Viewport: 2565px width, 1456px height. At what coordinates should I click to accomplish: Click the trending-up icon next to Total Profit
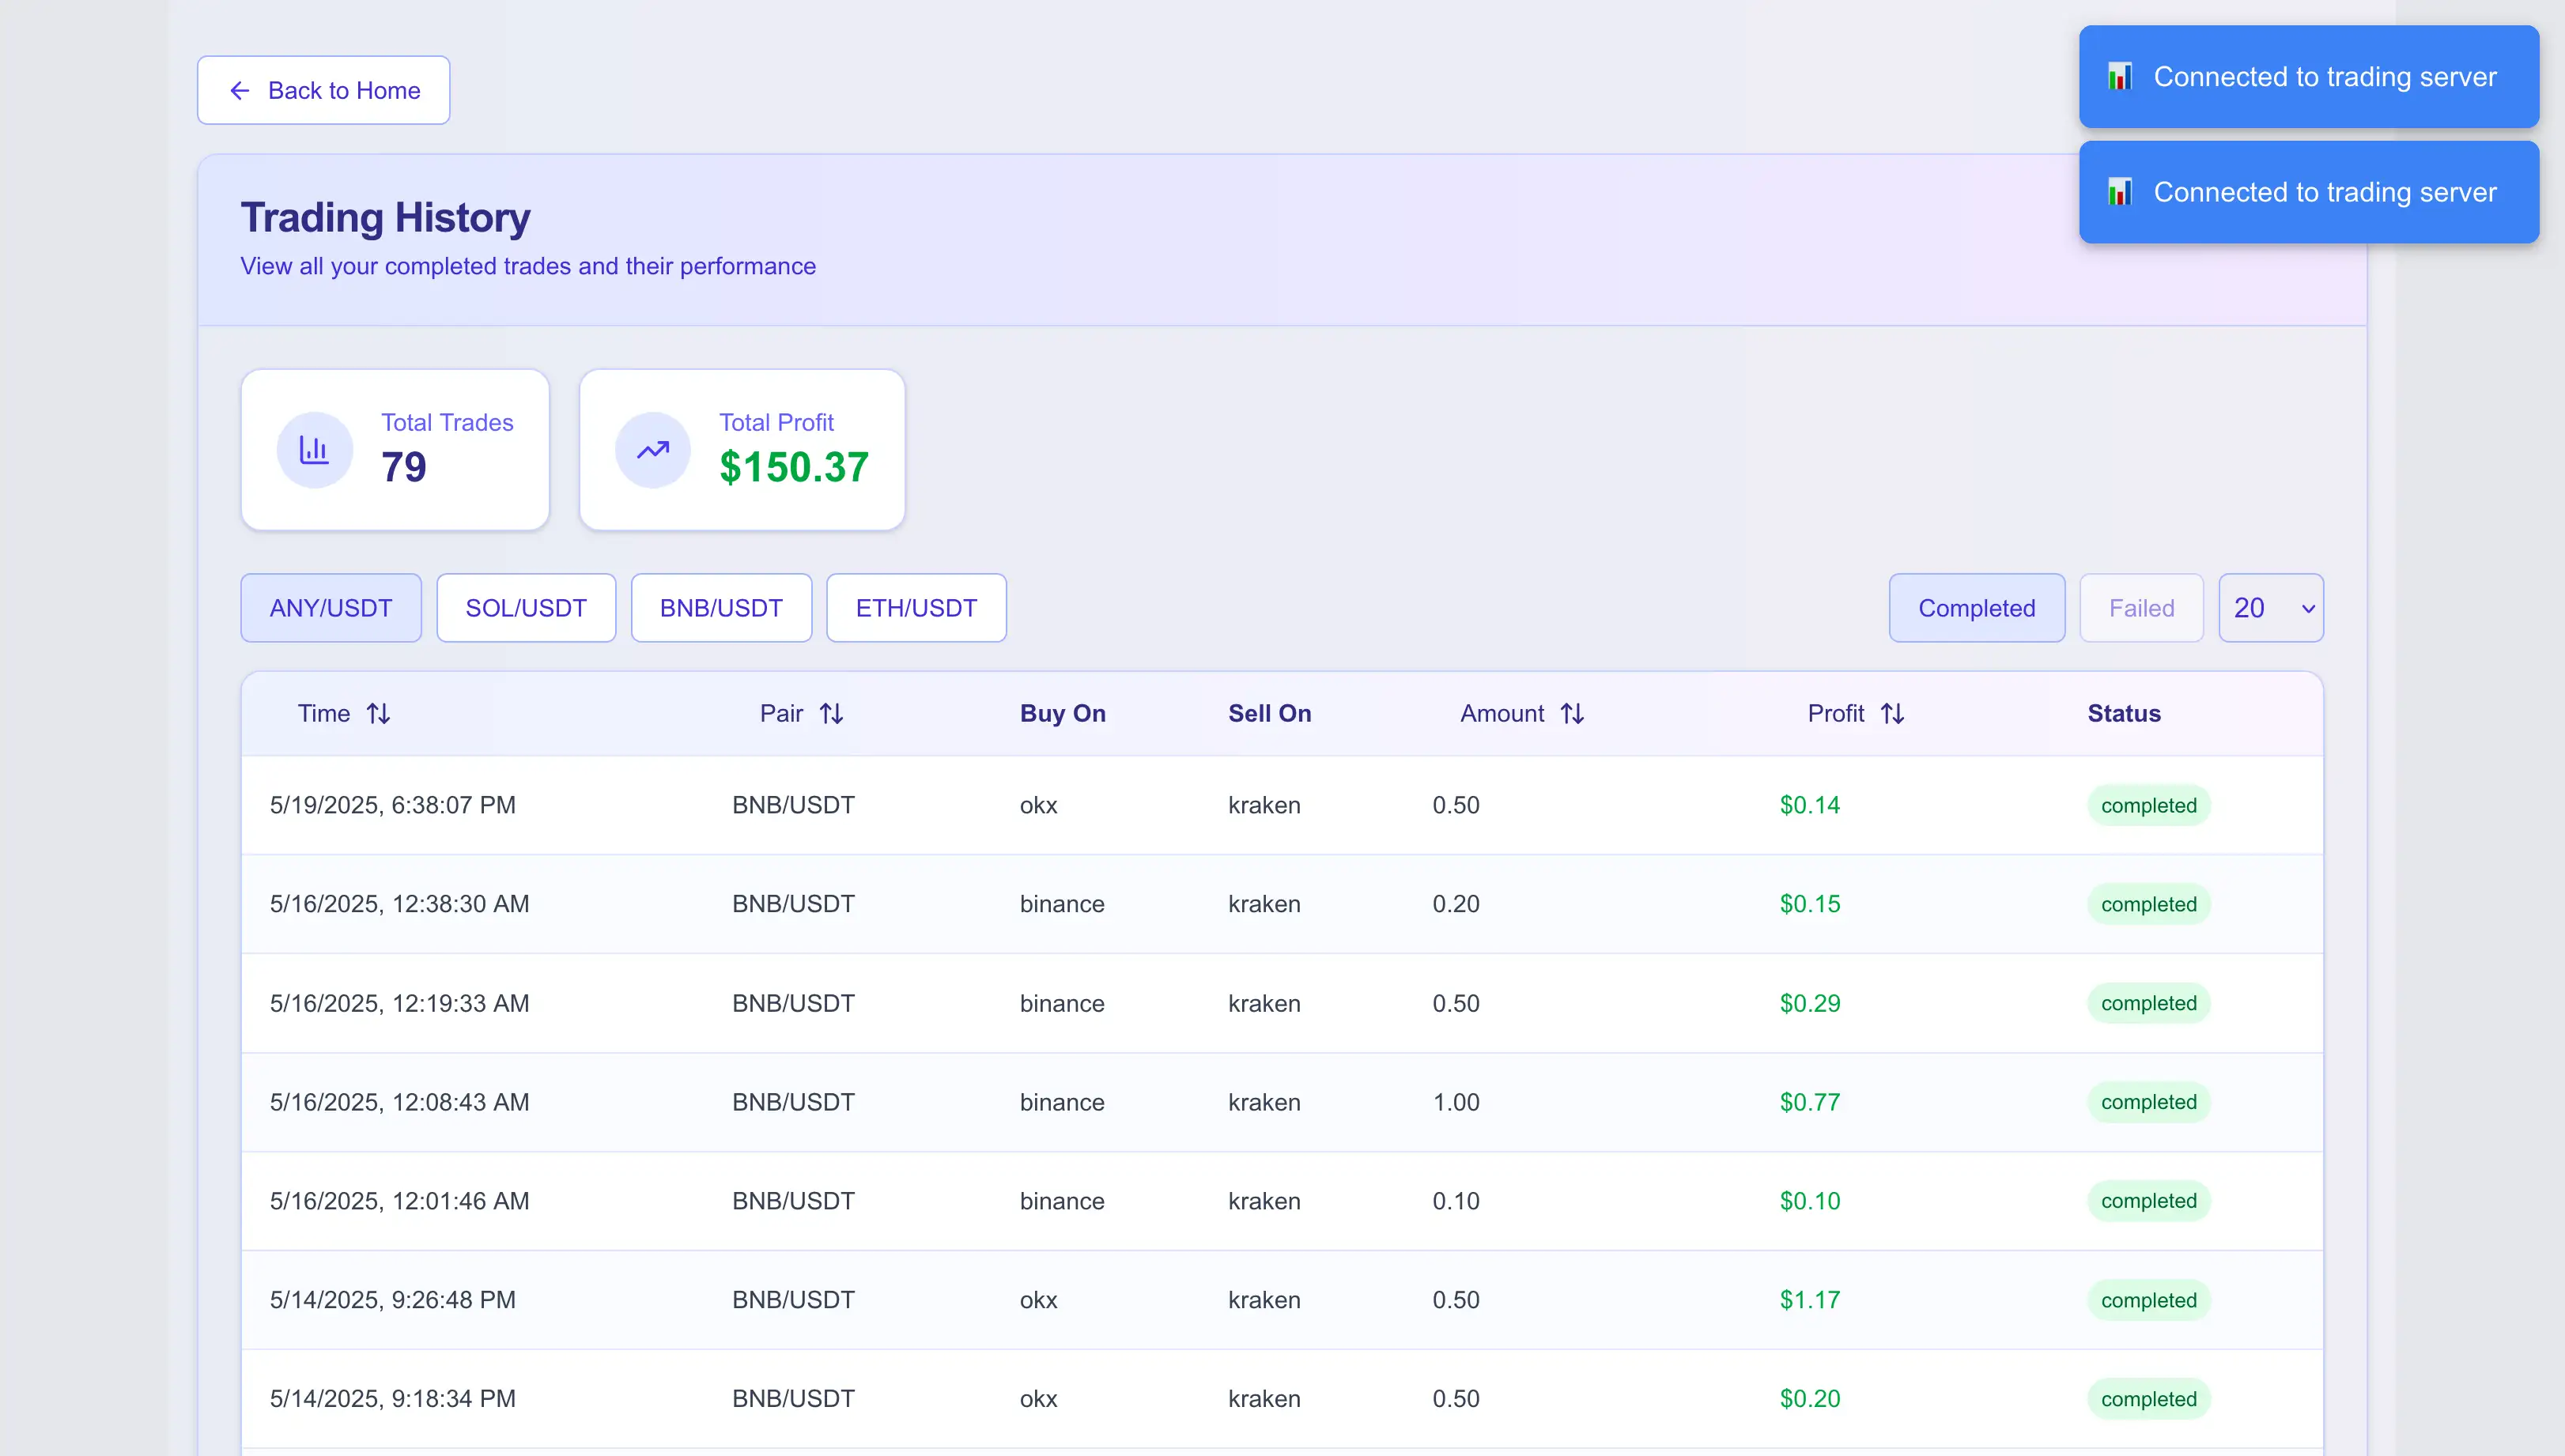[x=652, y=449]
